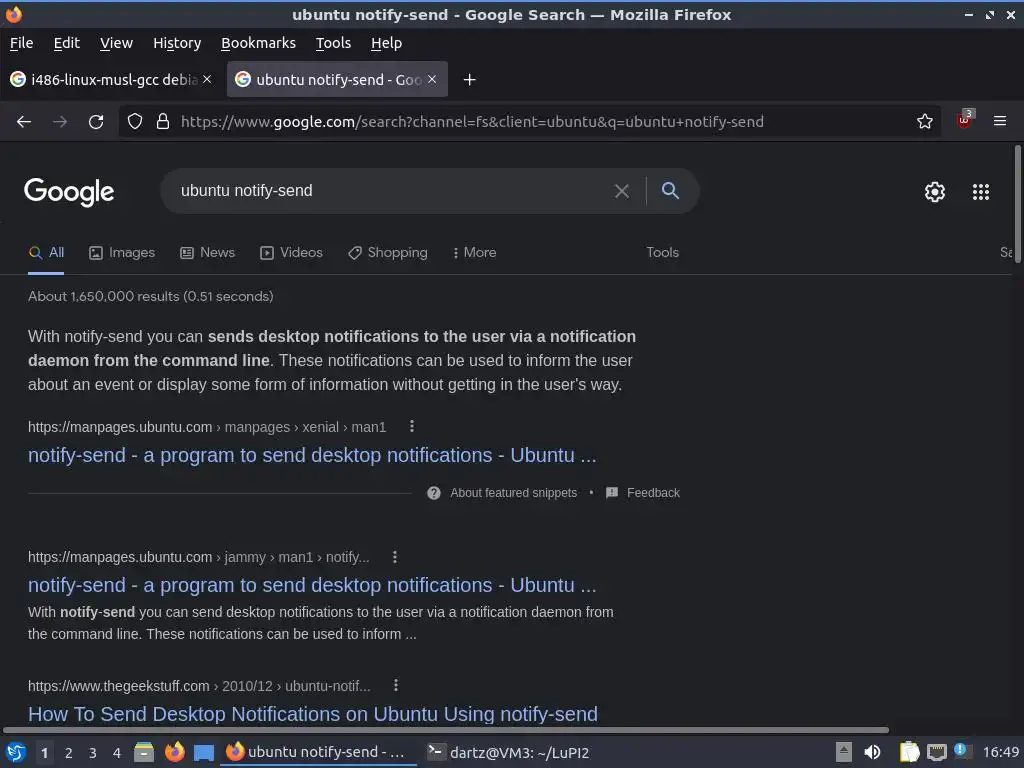1024x768 pixels.
Task: Switch to workspace 4
Action: pyautogui.click(x=116, y=753)
